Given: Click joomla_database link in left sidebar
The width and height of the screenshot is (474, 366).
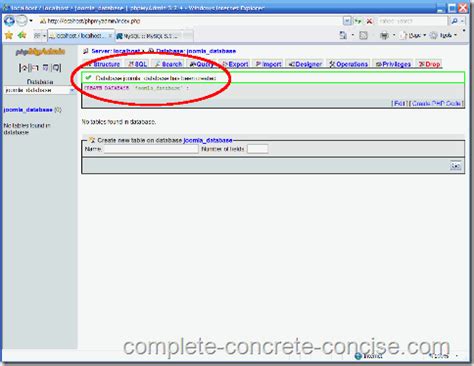Looking at the screenshot, I should 28,110.
